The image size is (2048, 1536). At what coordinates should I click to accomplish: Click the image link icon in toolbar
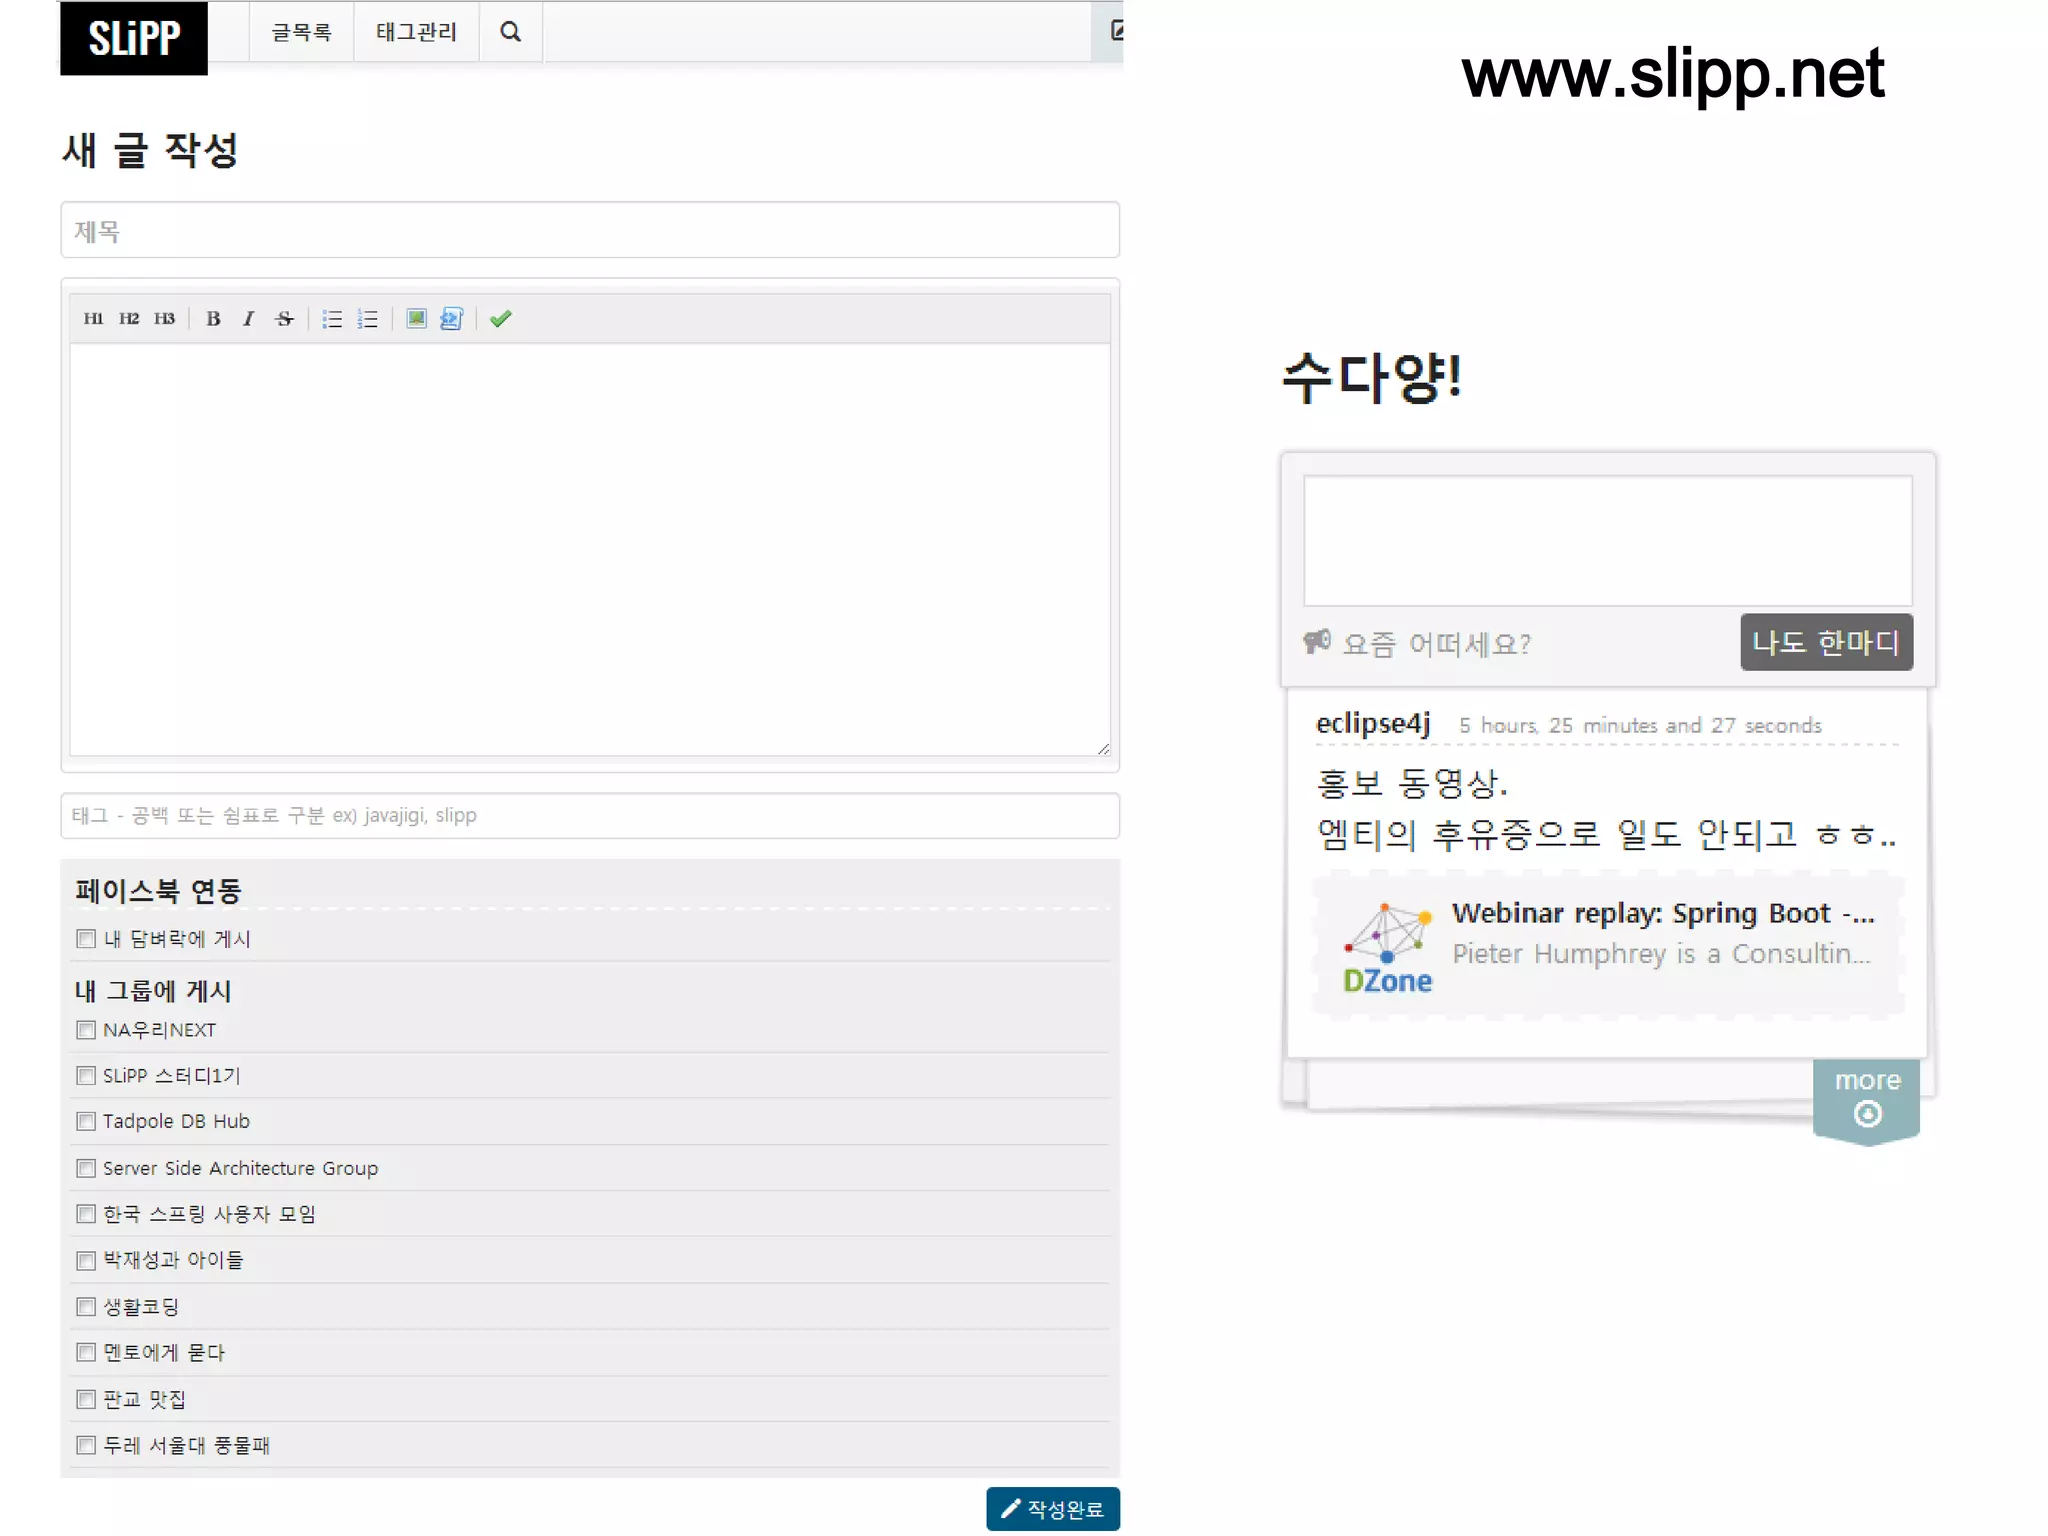click(x=452, y=319)
